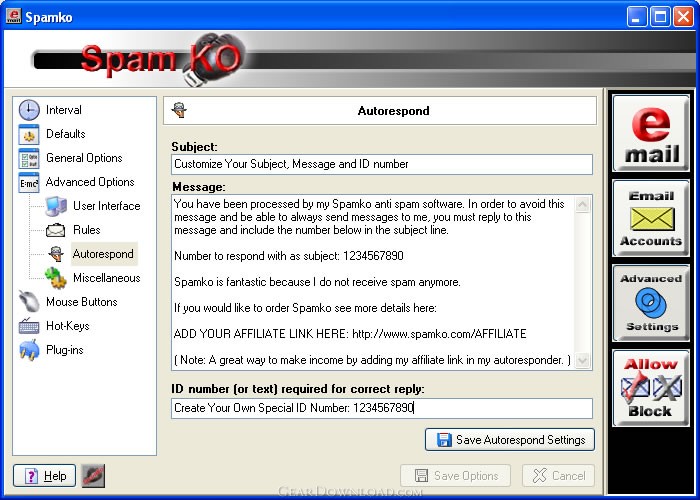Maximize the Spamko window
The image size is (700, 500).
(660, 17)
